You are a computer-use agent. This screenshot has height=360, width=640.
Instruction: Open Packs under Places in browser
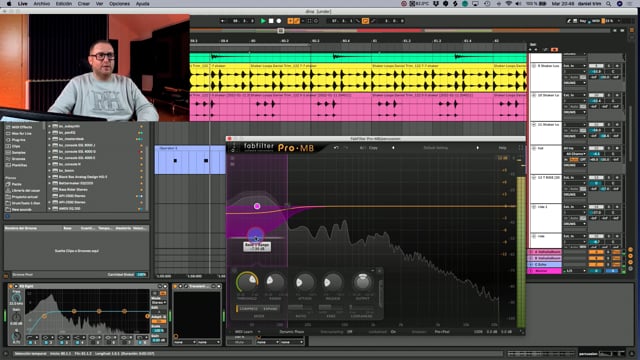pyautogui.click(x=17, y=184)
